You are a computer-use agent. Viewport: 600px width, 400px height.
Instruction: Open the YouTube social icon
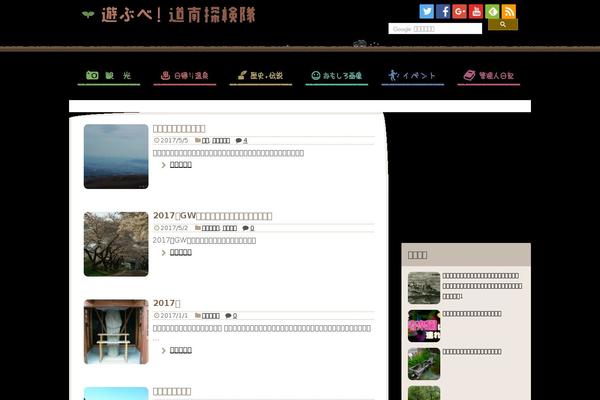476,11
